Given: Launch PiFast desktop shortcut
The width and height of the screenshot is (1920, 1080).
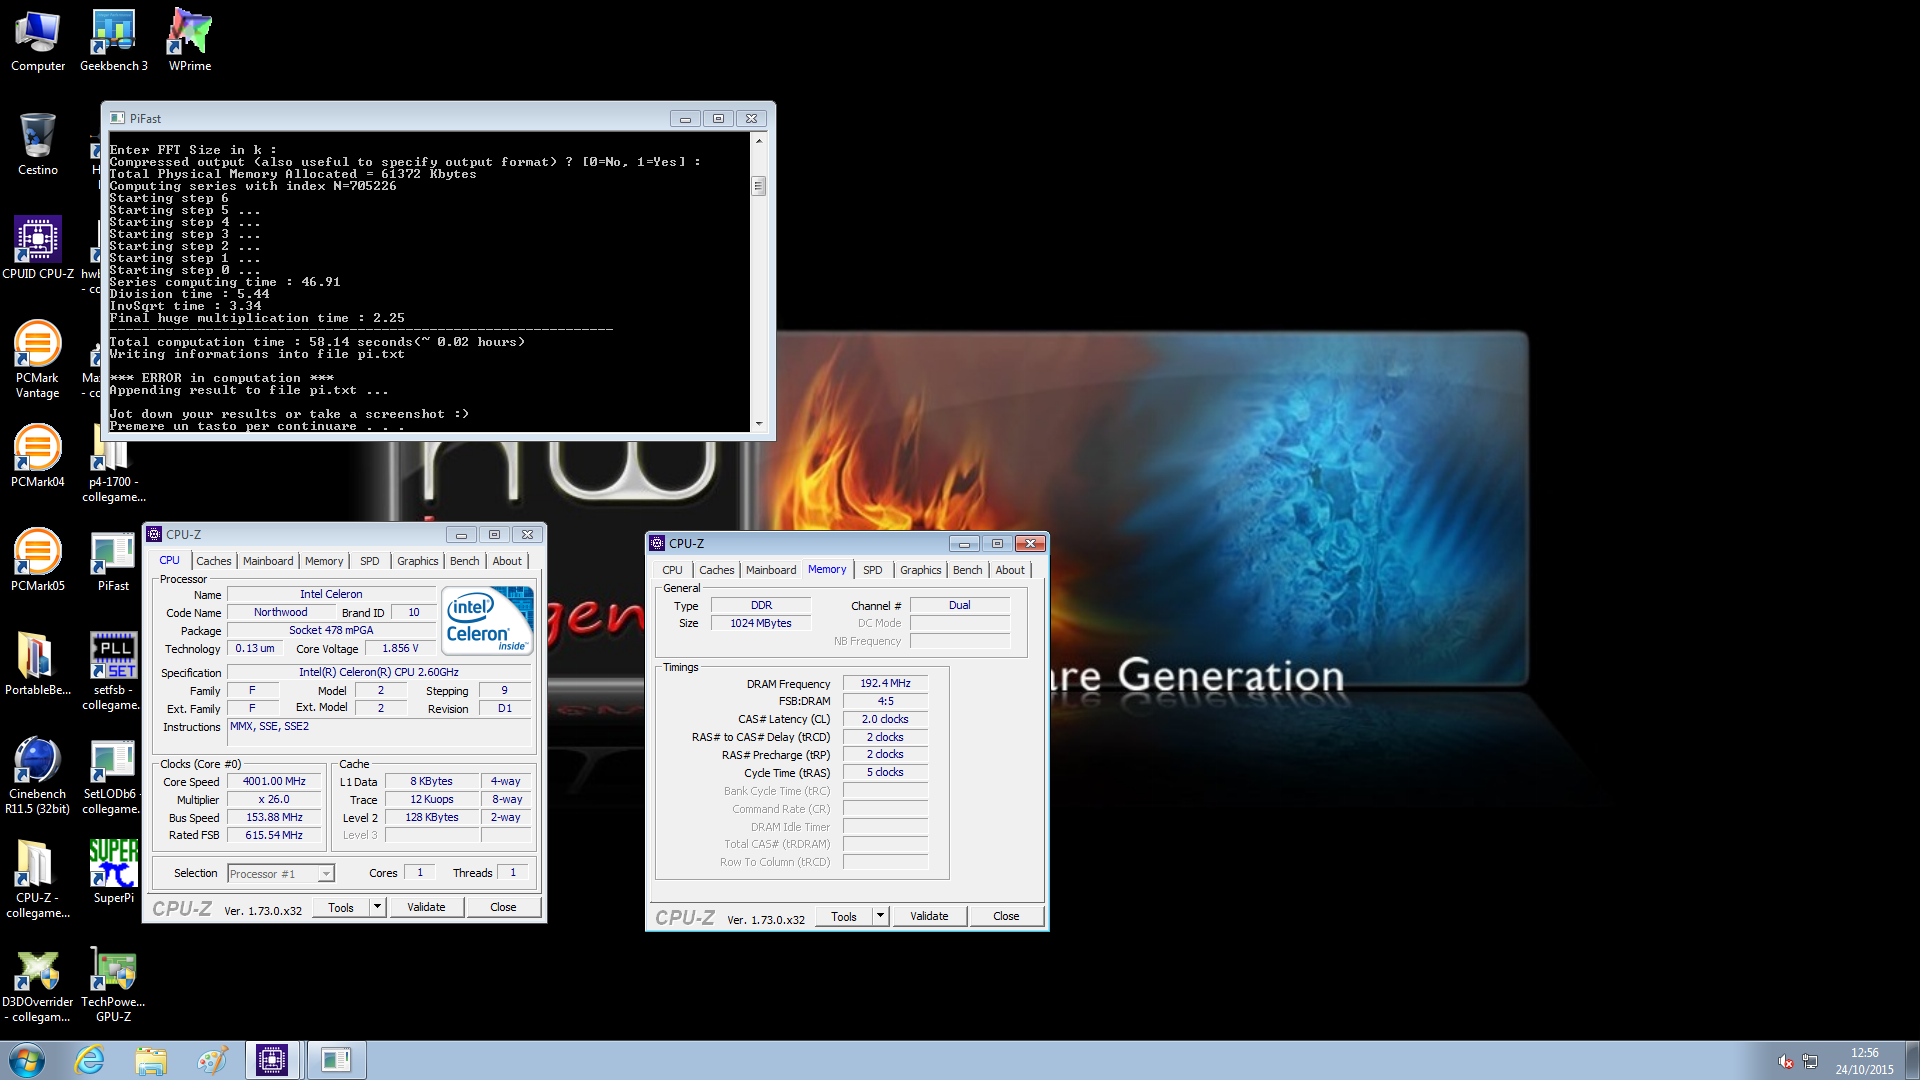Looking at the screenshot, I should (x=114, y=560).
